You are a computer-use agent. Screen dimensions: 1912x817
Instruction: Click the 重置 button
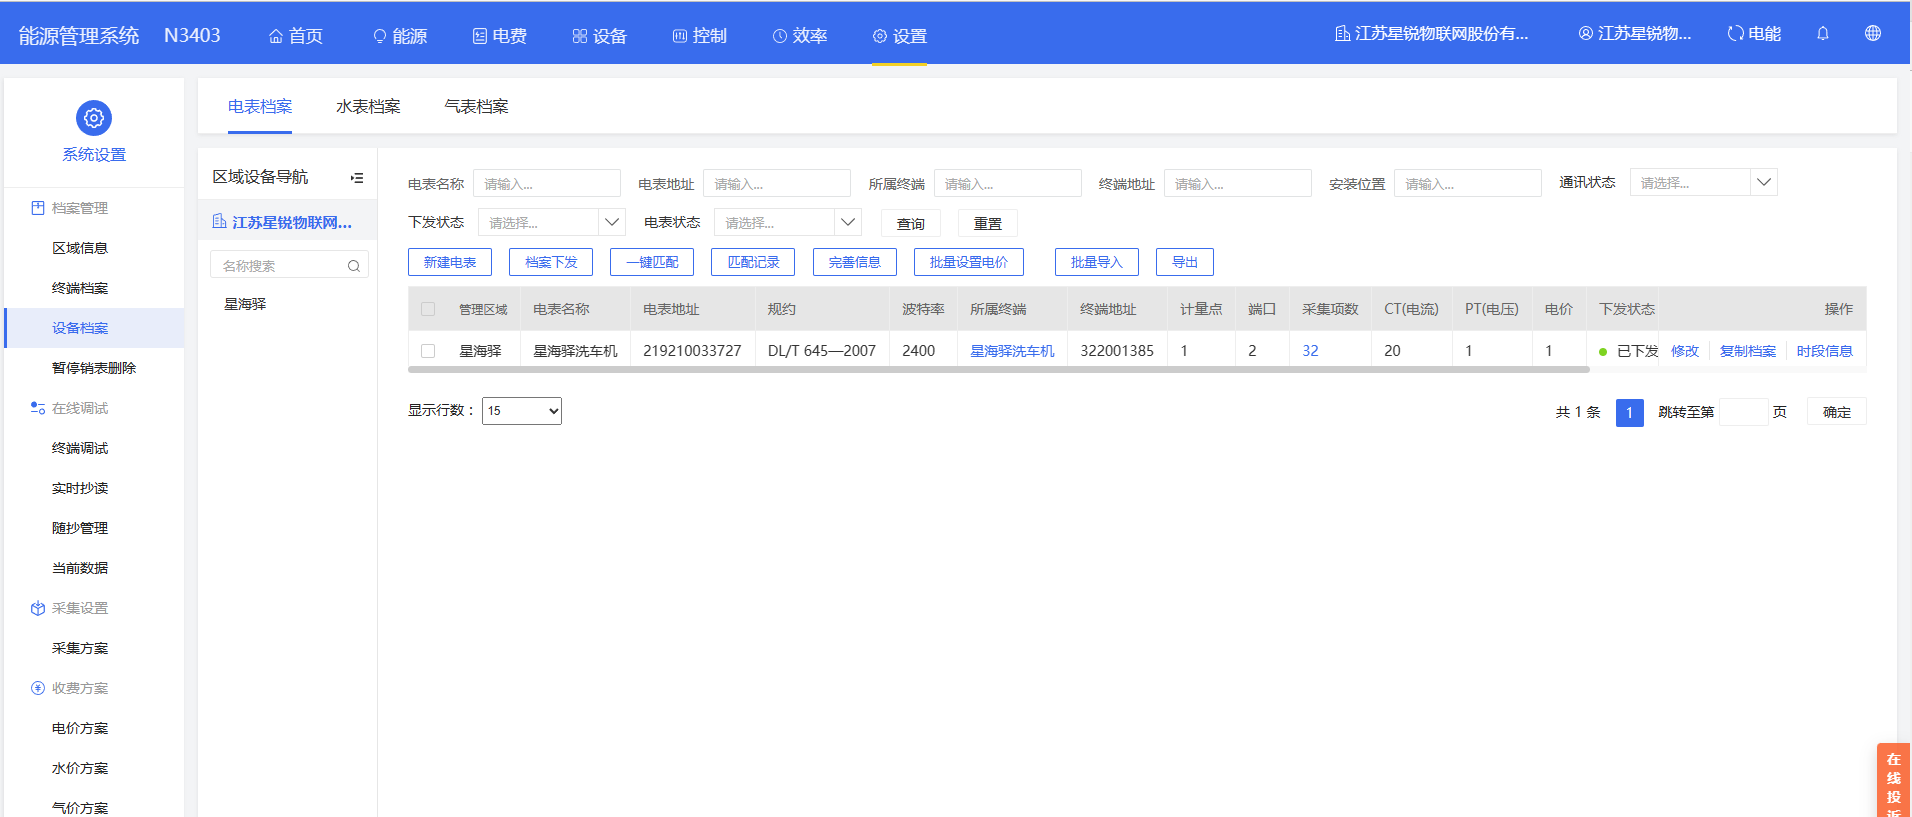[988, 223]
